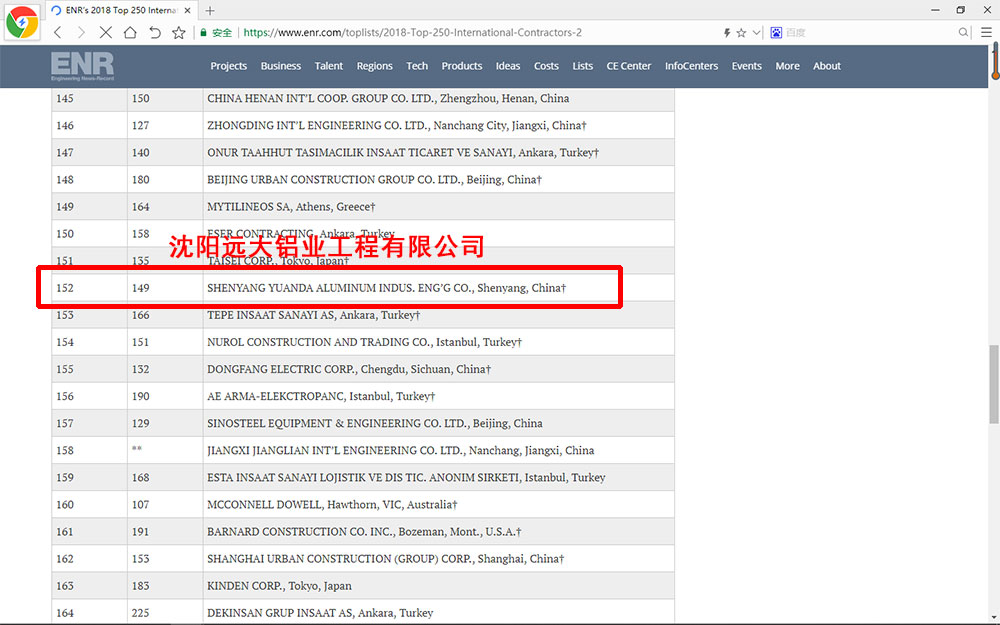
Task: Open the Lists menu
Action: [582, 66]
